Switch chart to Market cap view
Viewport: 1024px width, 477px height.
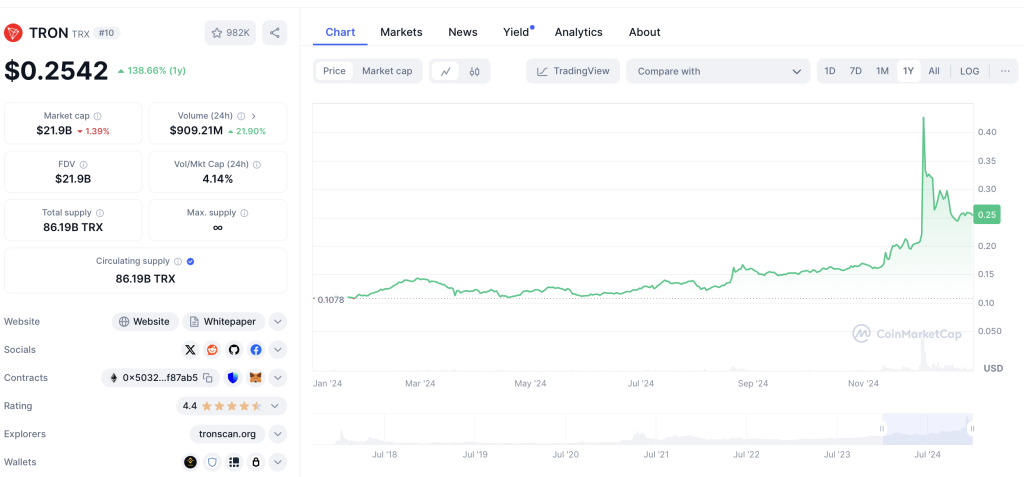click(387, 71)
